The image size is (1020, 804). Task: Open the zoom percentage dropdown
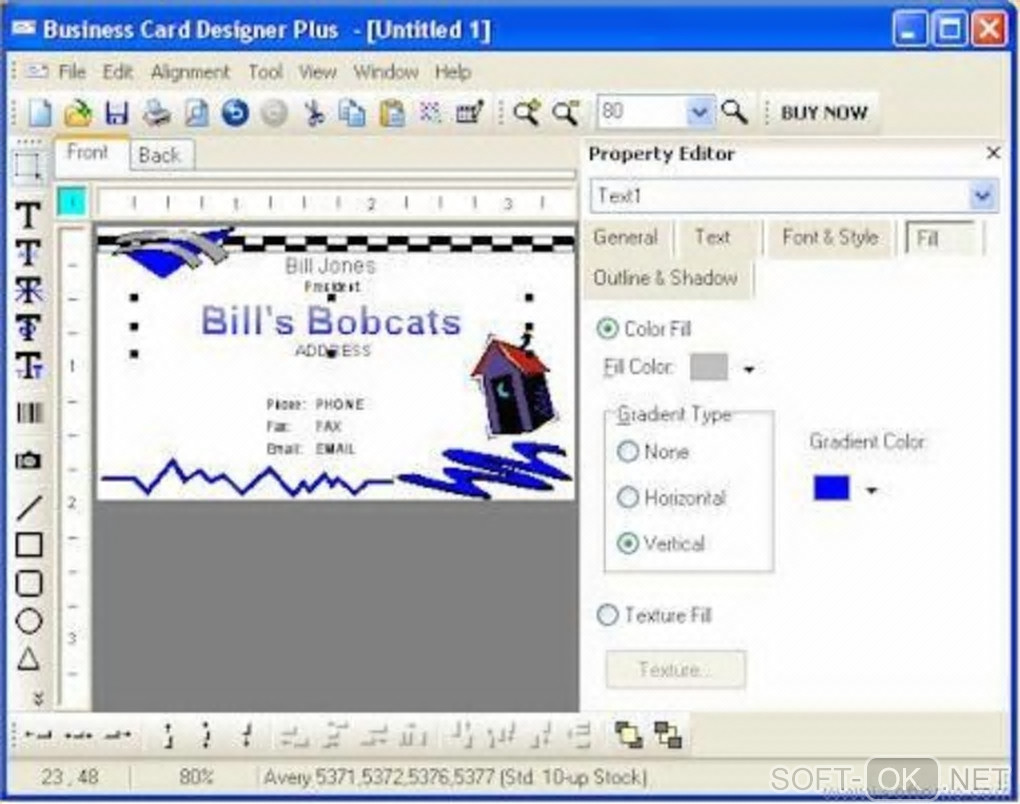point(699,113)
